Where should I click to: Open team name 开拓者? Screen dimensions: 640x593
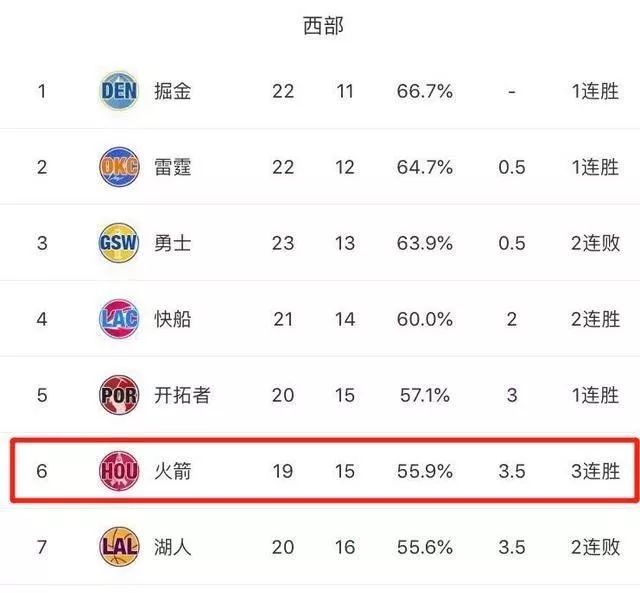tap(182, 395)
